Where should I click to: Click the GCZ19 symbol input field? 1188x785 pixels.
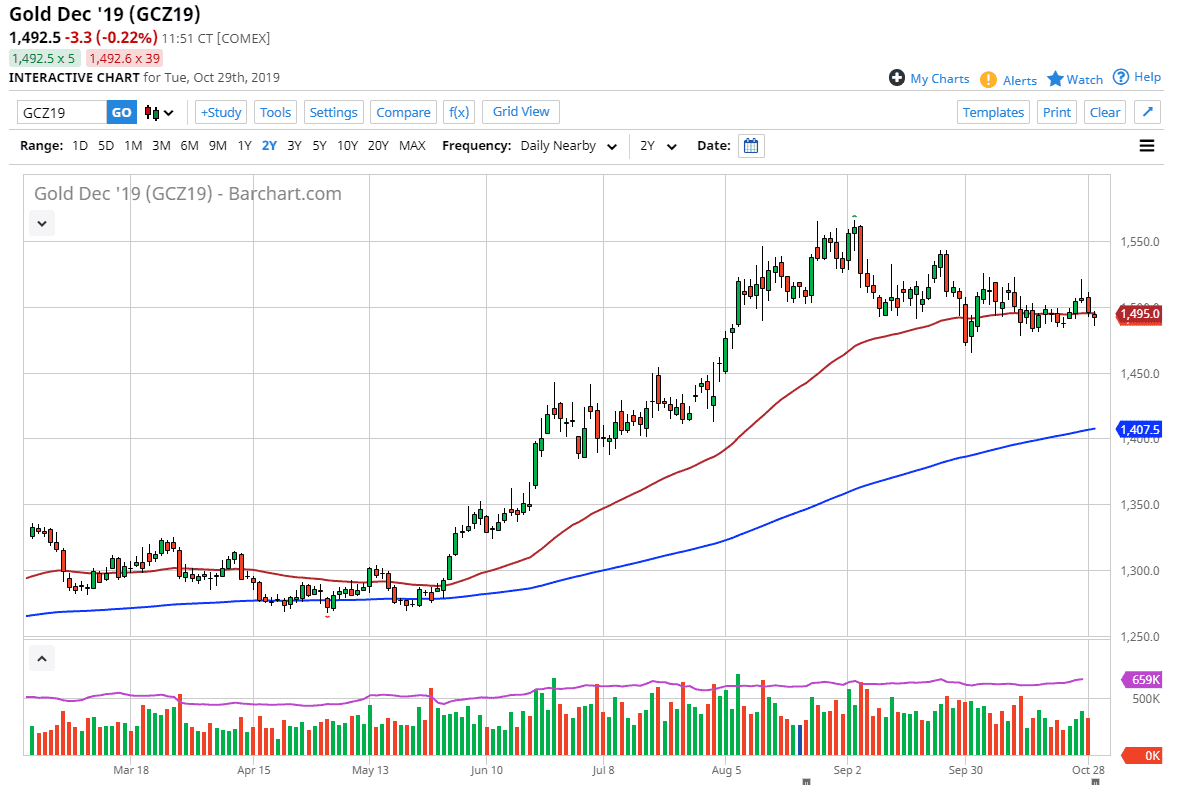(62, 112)
